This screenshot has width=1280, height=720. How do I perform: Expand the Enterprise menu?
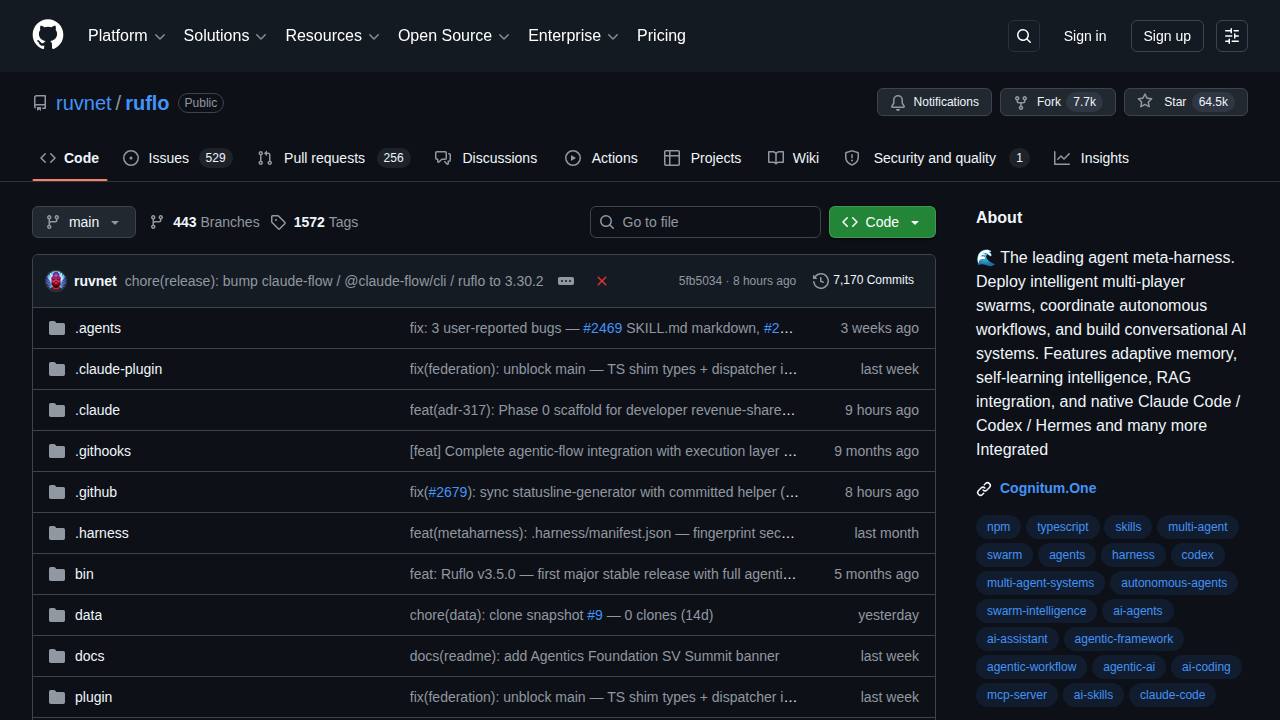coord(574,36)
